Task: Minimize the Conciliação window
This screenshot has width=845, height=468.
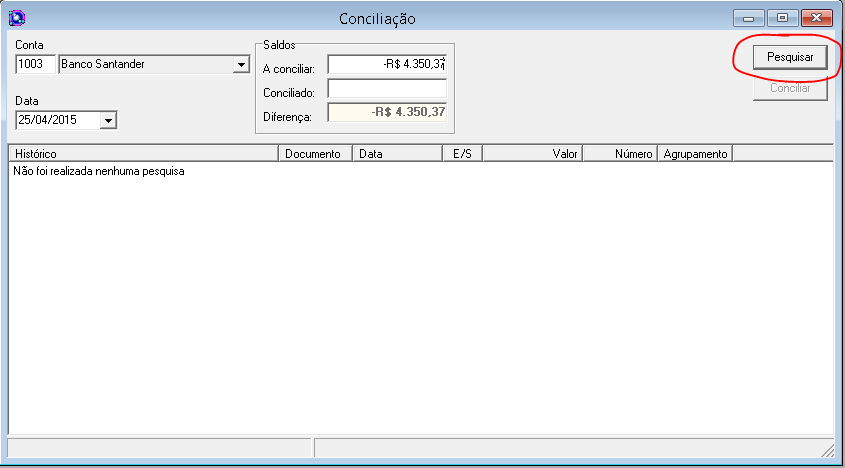Action: [750, 18]
